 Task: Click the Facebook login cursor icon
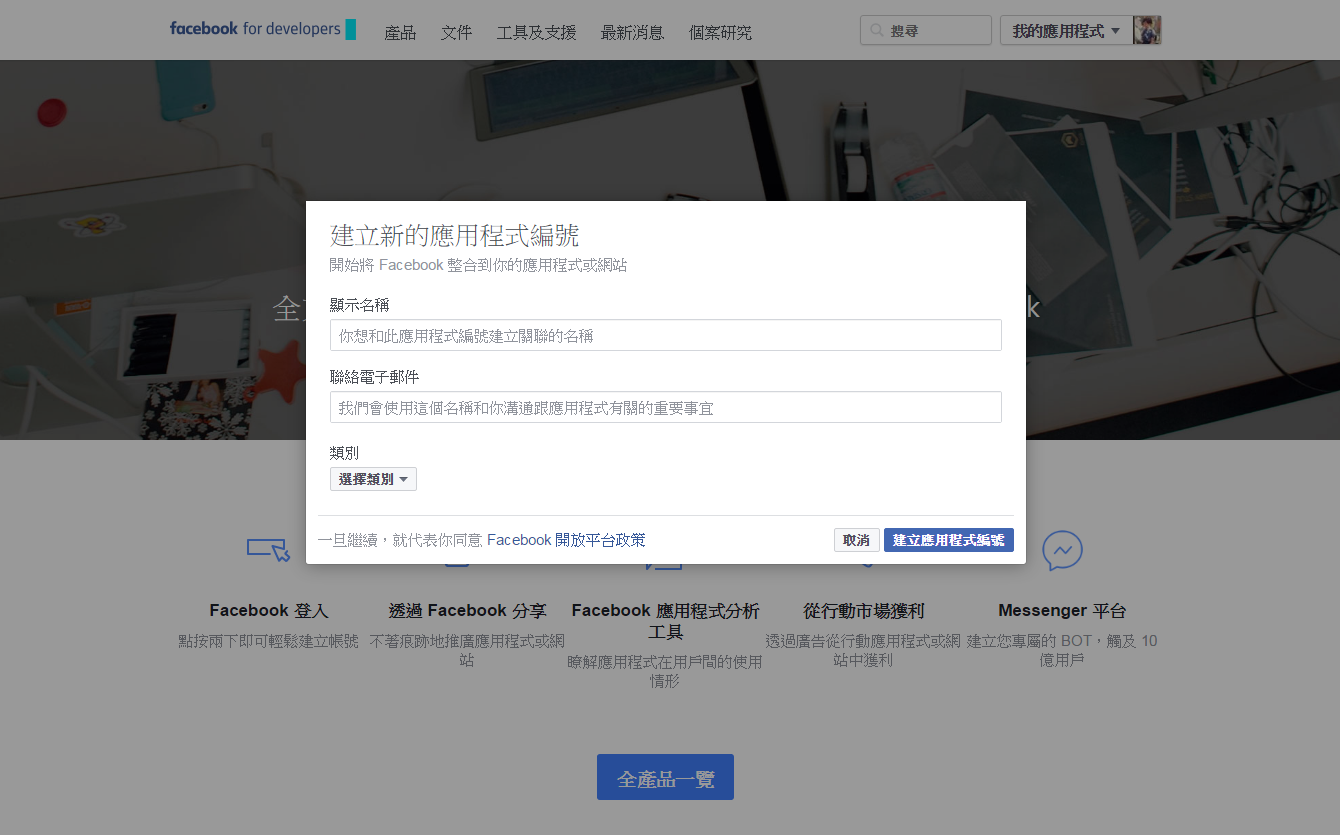268,549
